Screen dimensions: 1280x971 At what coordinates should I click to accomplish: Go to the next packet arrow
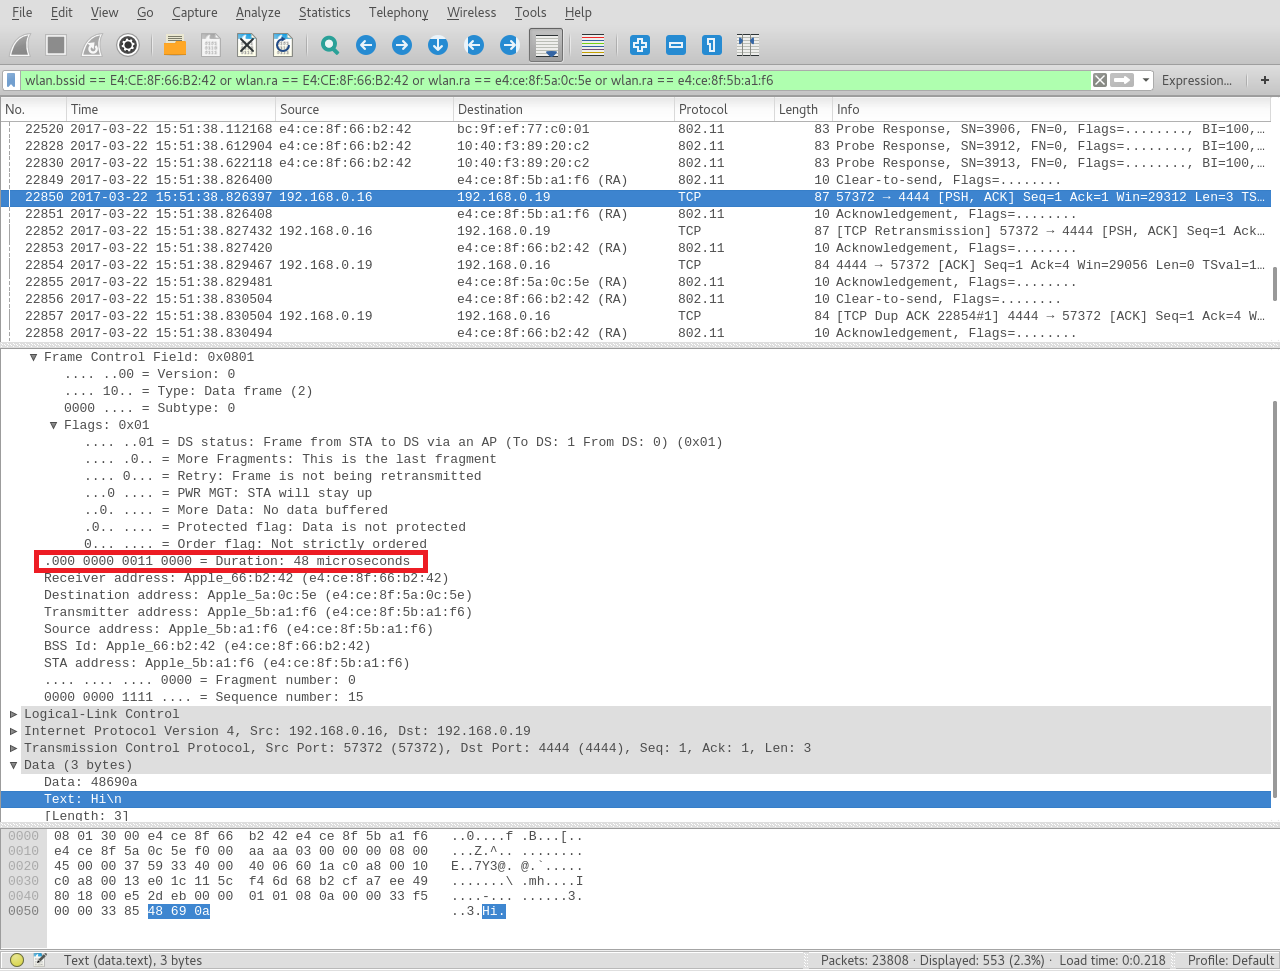tap(402, 45)
